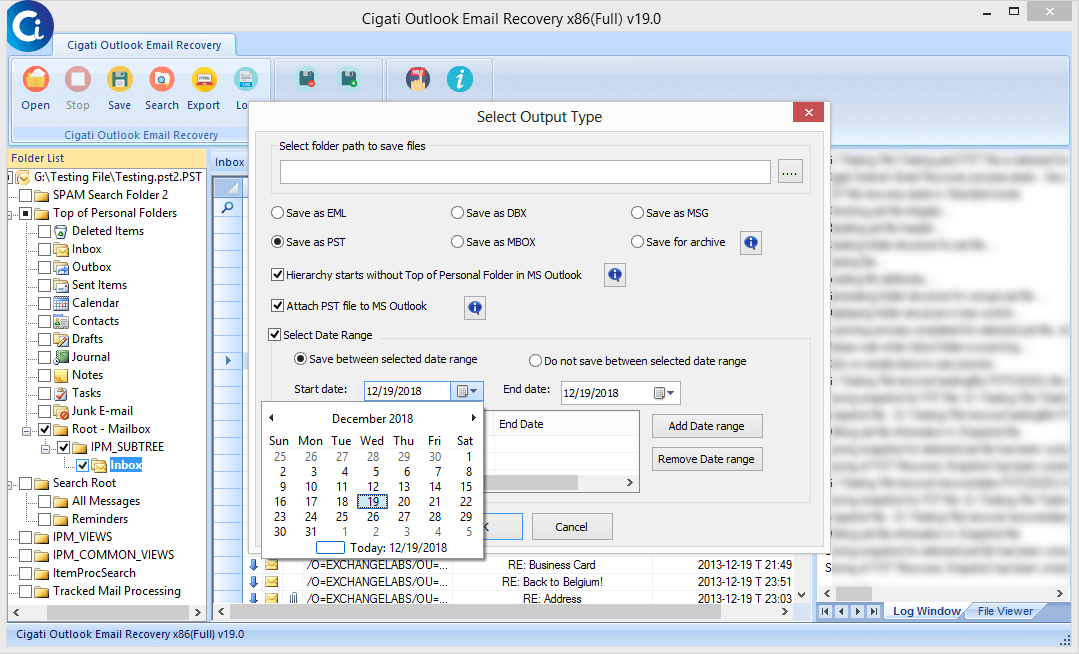Click the save snapshot icon with red mark
The image size is (1079, 654).
click(x=308, y=79)
